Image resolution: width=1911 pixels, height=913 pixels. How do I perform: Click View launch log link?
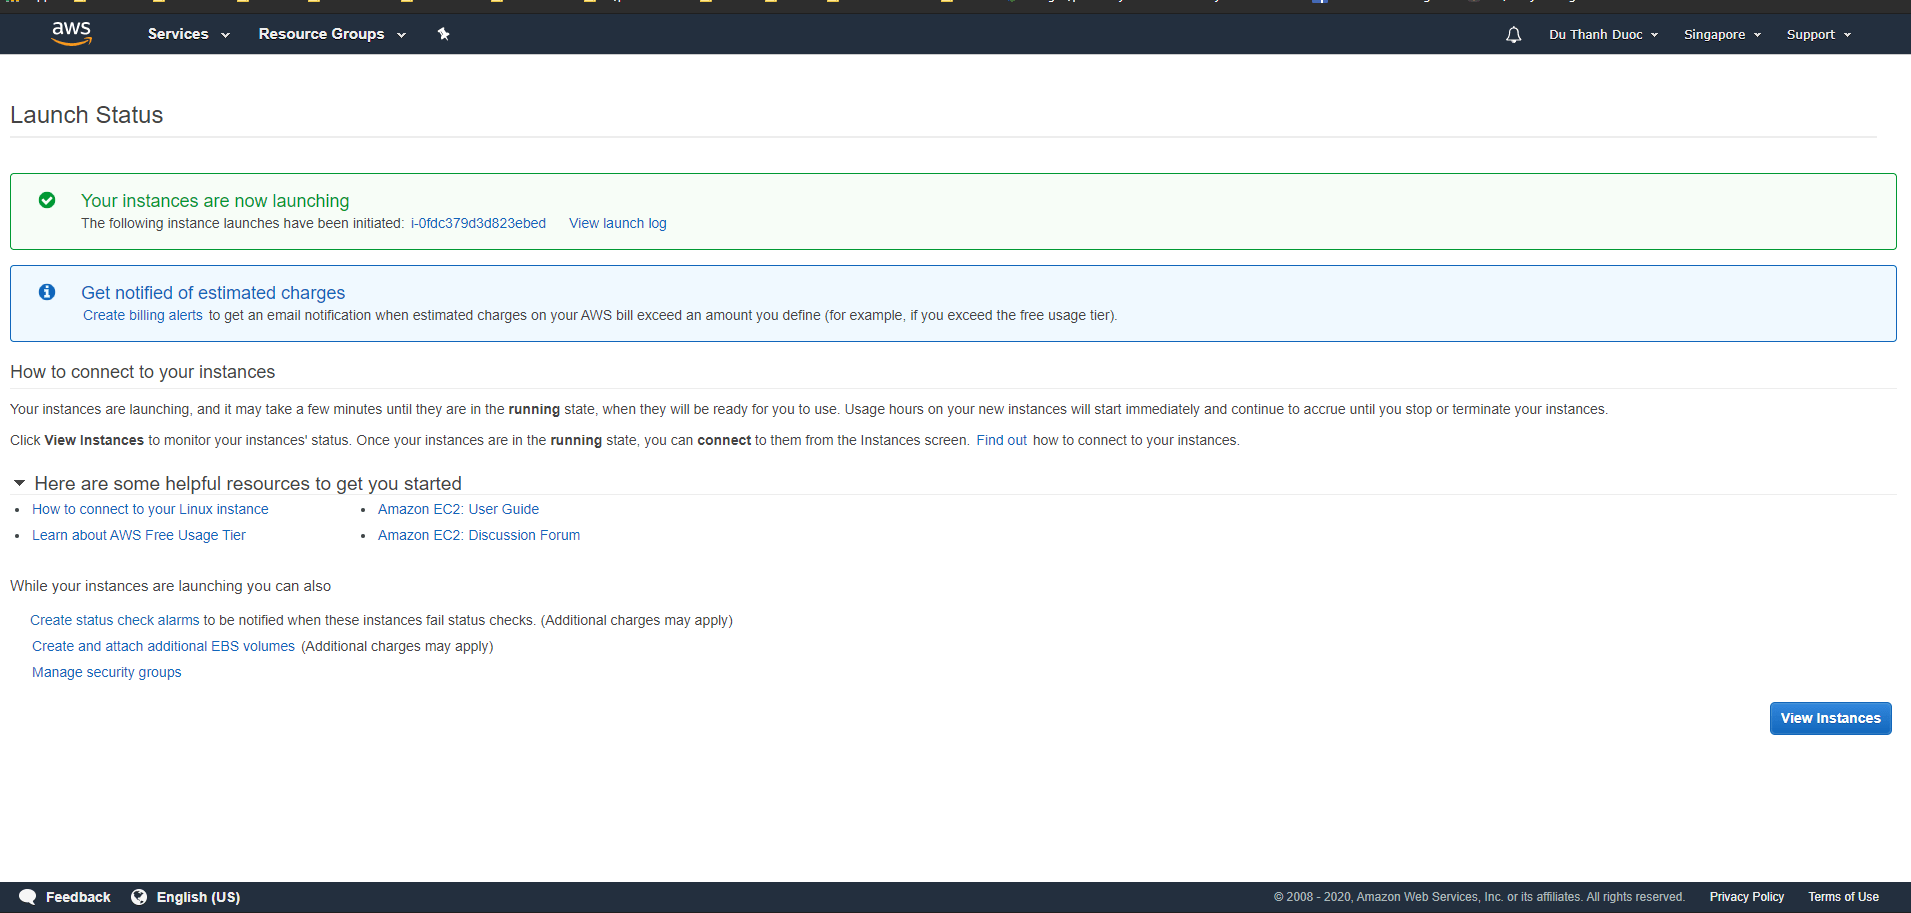coord(618,223)
